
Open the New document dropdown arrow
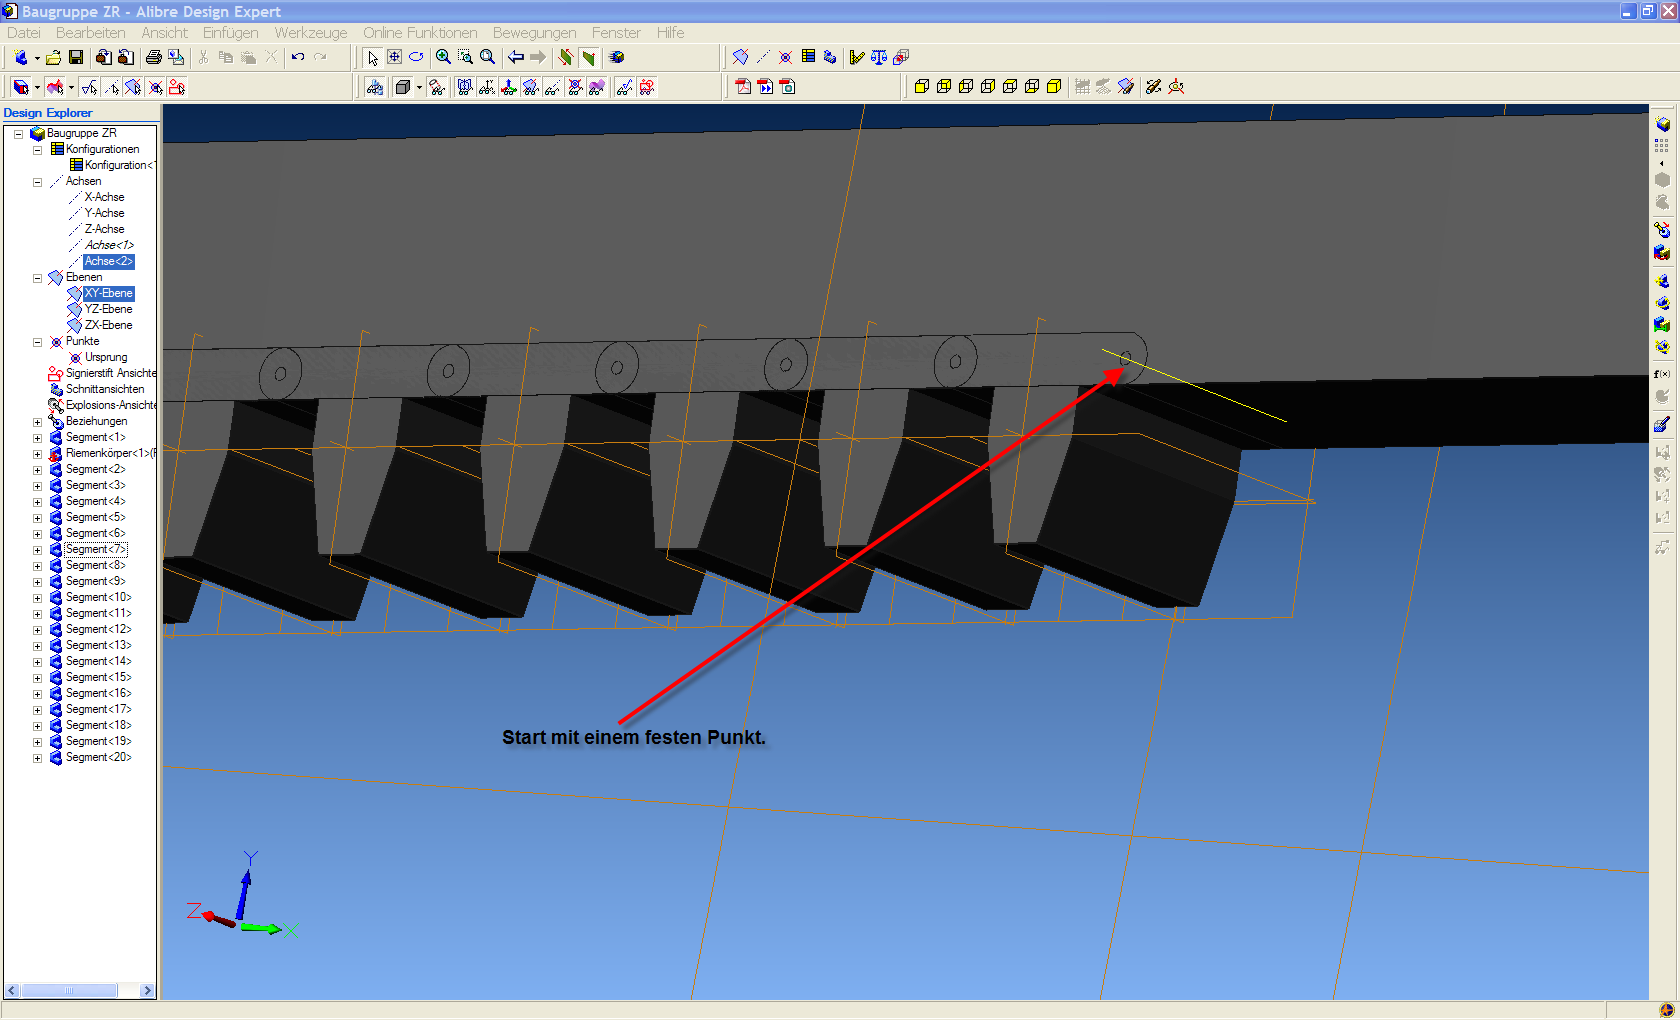(x=37, y=58)
